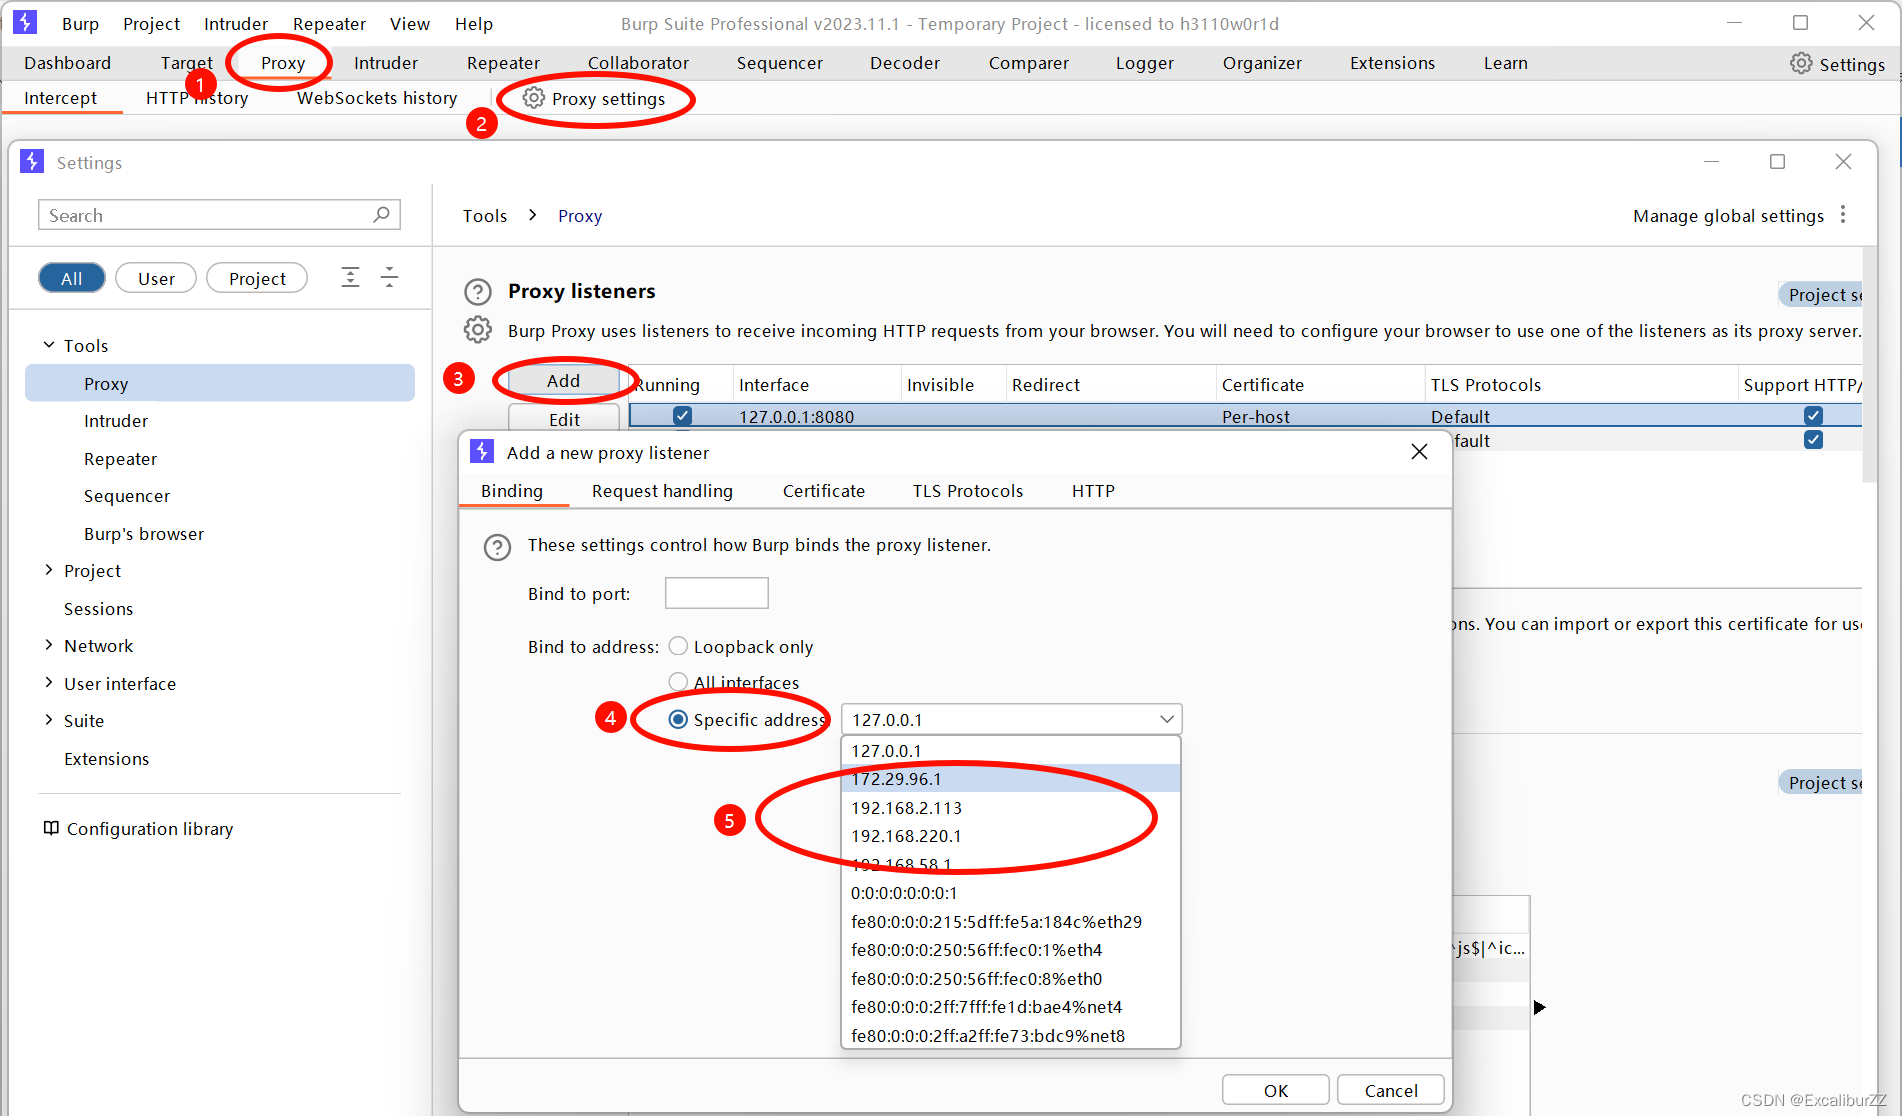The height and width of the screenshot is (1116, 1902).
Task: Collapse all settings sections icon
Action: click(x=389, y=278)
